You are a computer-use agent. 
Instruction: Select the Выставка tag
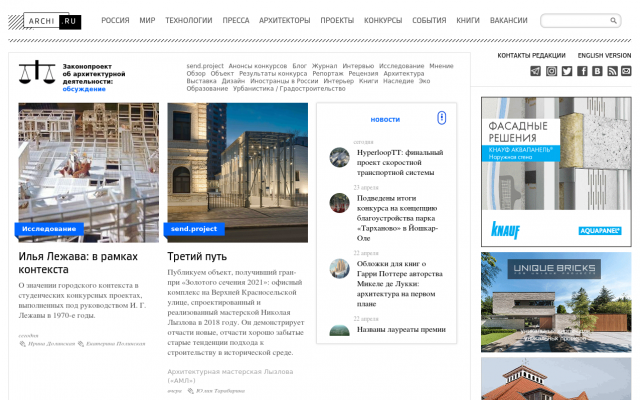(201, 81)
